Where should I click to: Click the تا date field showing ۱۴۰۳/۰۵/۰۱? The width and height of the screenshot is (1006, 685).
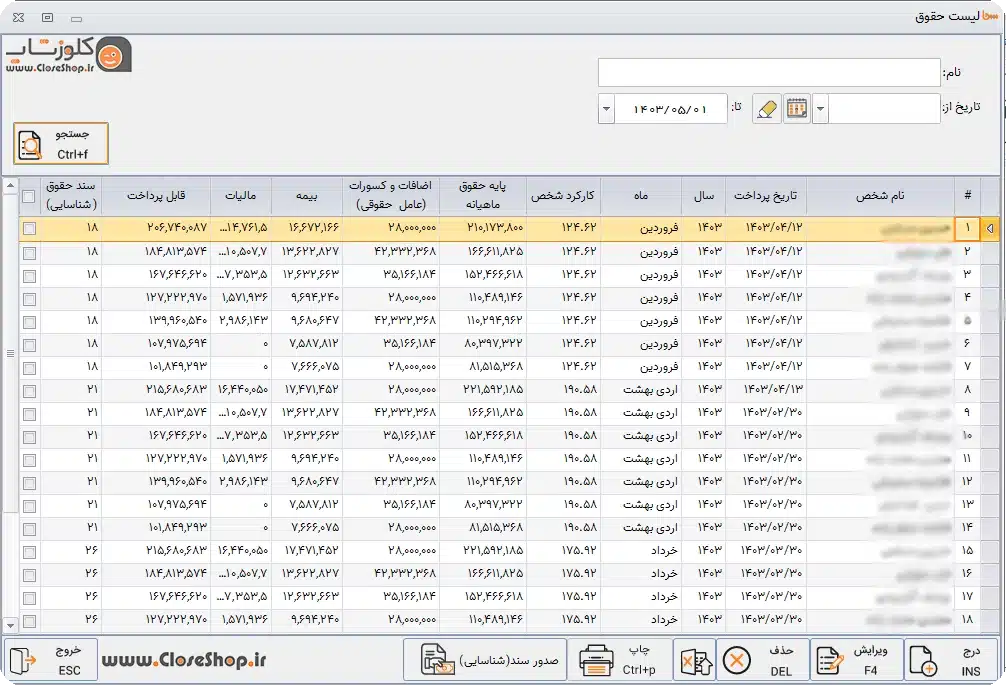point(670,108)
